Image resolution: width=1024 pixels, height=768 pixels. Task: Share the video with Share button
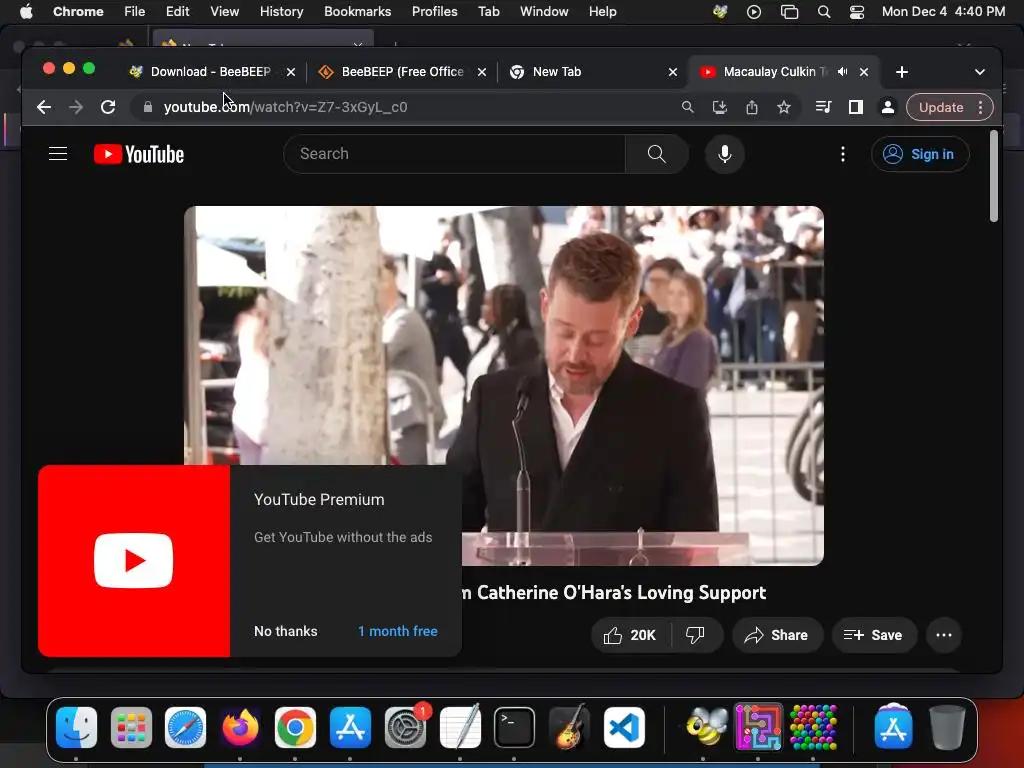coord(777,635)
